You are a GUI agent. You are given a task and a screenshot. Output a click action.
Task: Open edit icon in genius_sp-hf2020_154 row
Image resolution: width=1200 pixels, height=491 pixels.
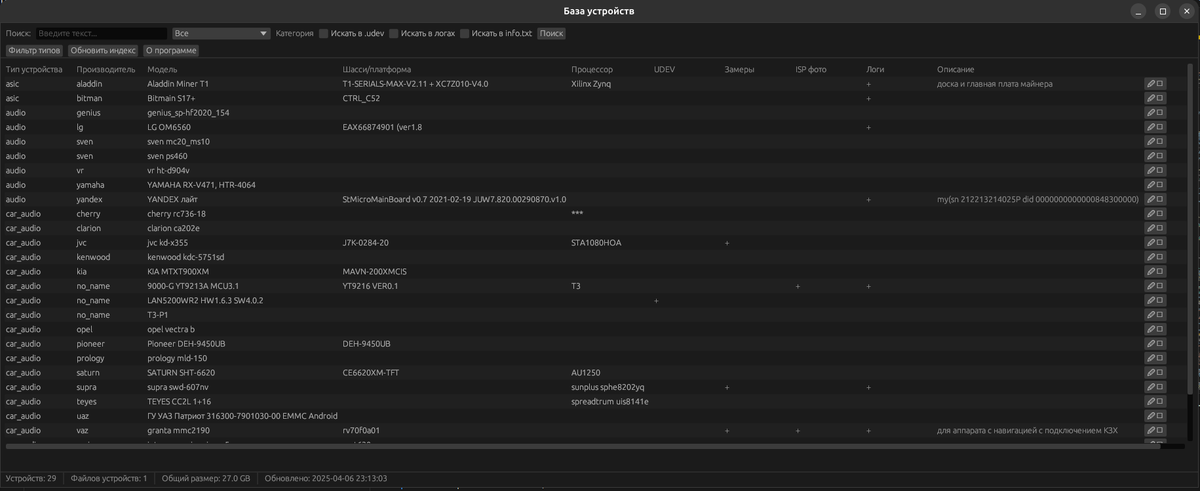point(1155,113)
